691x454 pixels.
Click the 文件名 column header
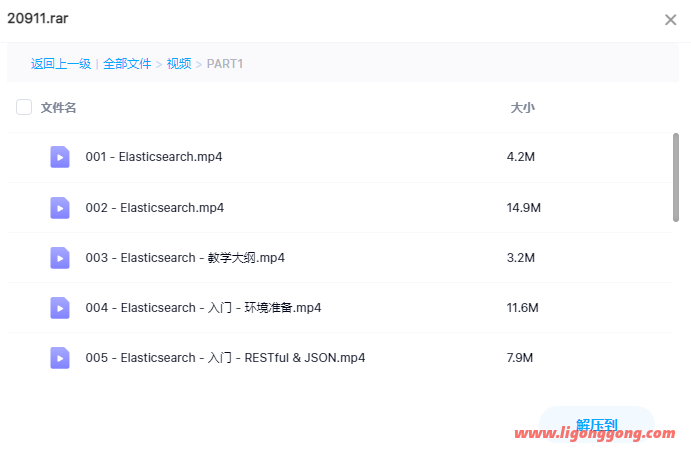click(58, 108)
